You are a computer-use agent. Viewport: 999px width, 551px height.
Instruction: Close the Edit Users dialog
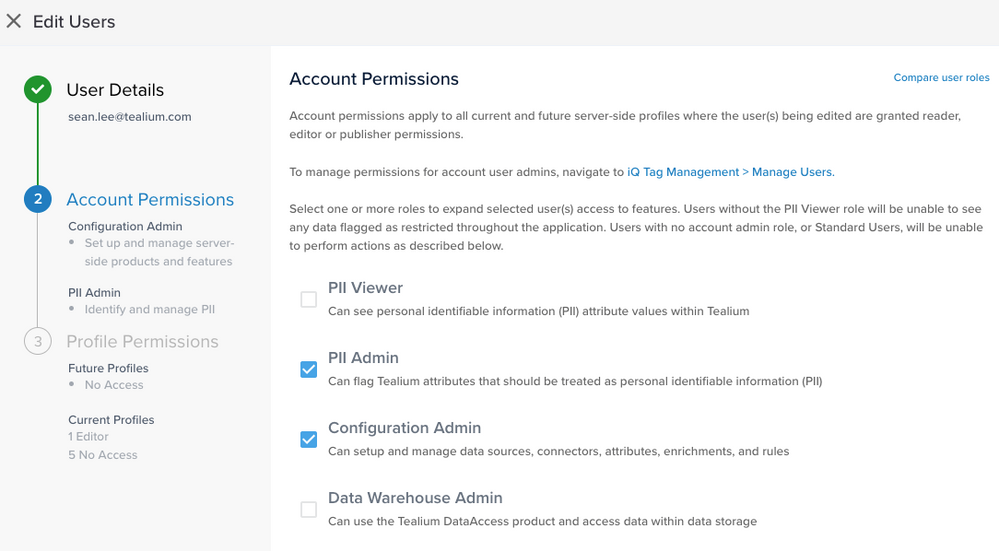tap(14, 21)
